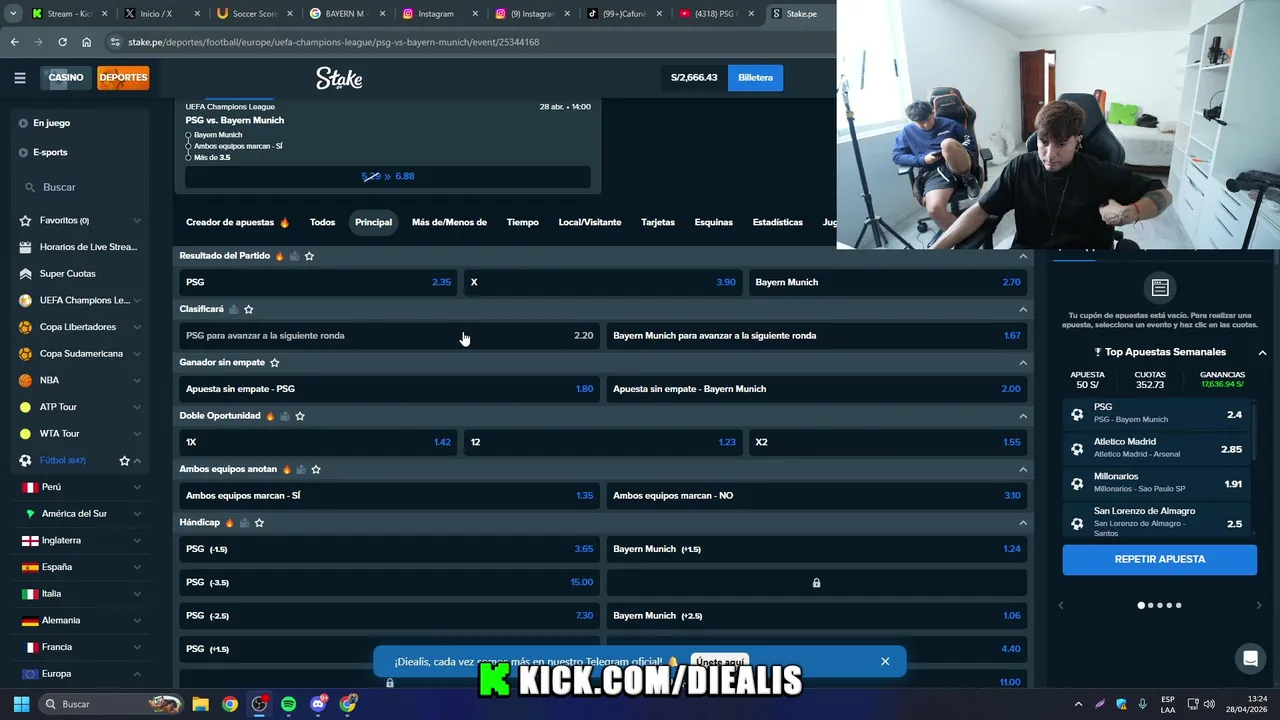The height and width of the screenshot is (720, 1280).
Task: Select Ambos equipos marcan - SÍ odds
Action: (x=389, y=495)
